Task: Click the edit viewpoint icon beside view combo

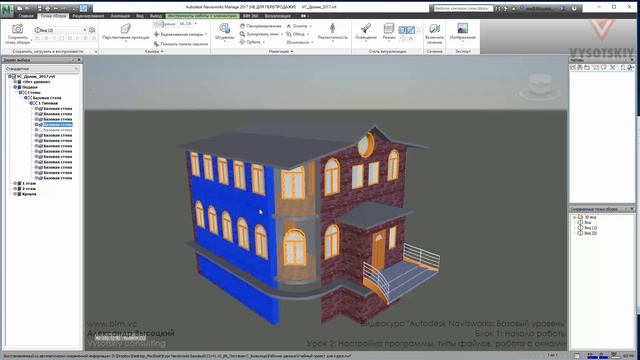Action: [x=92, y=30]
